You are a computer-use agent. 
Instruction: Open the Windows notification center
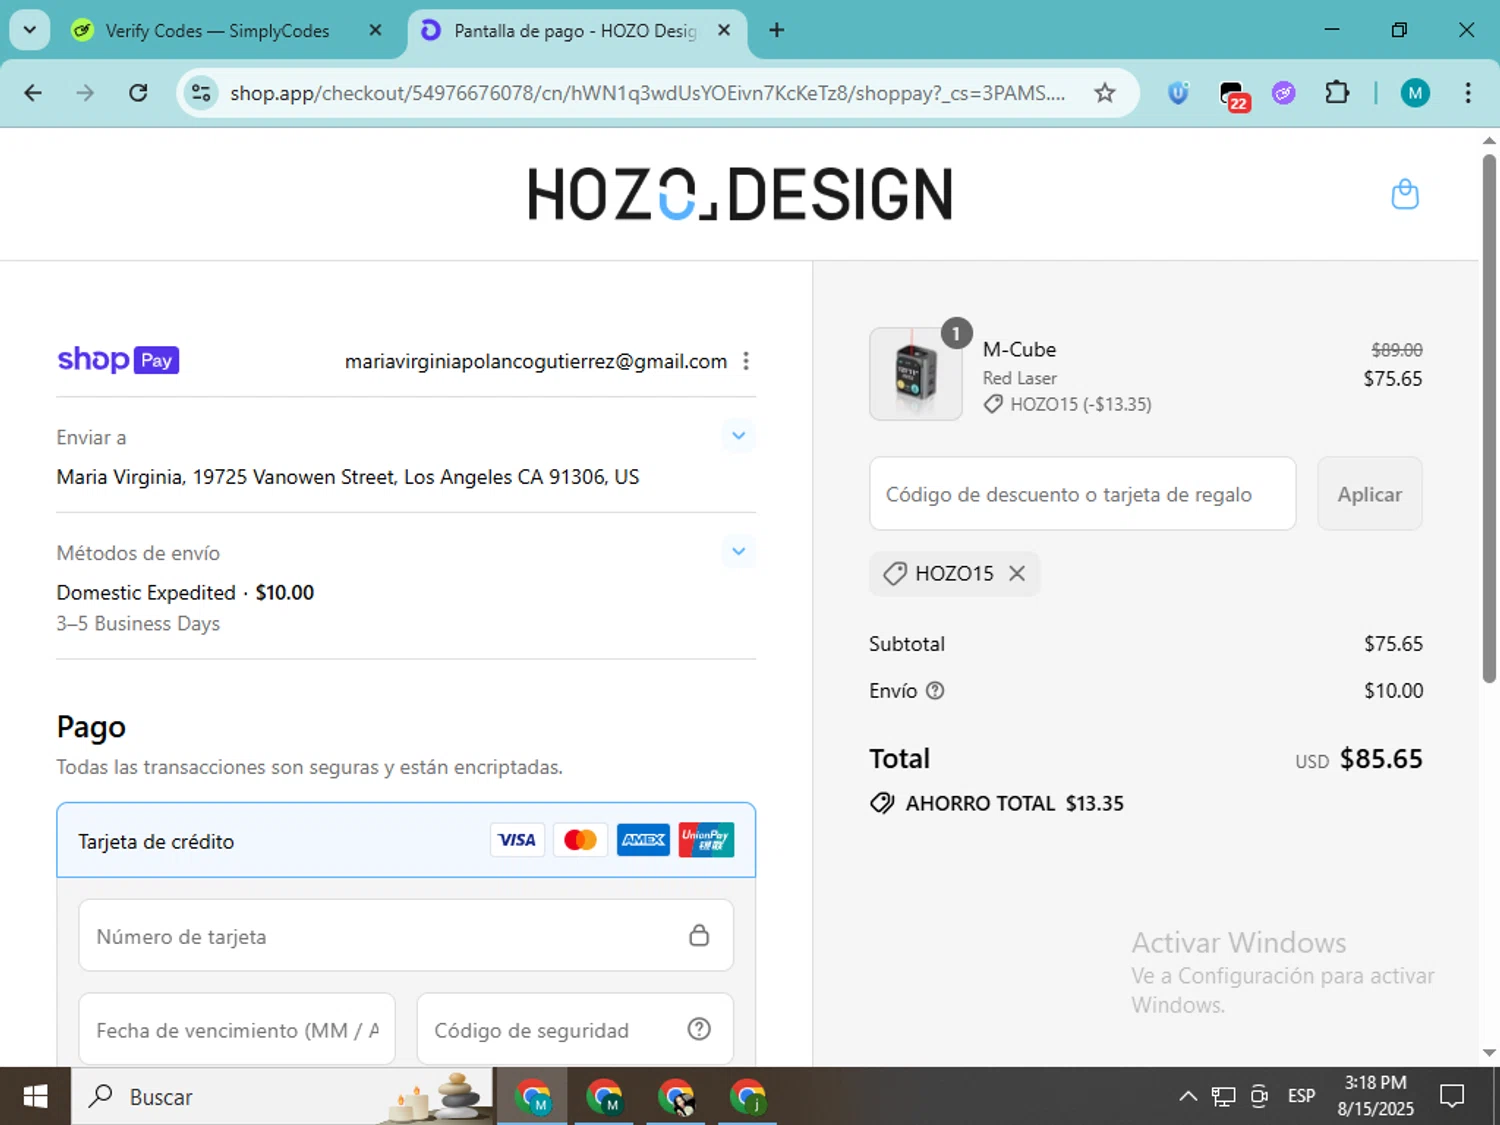[x=1452, y=1097]
